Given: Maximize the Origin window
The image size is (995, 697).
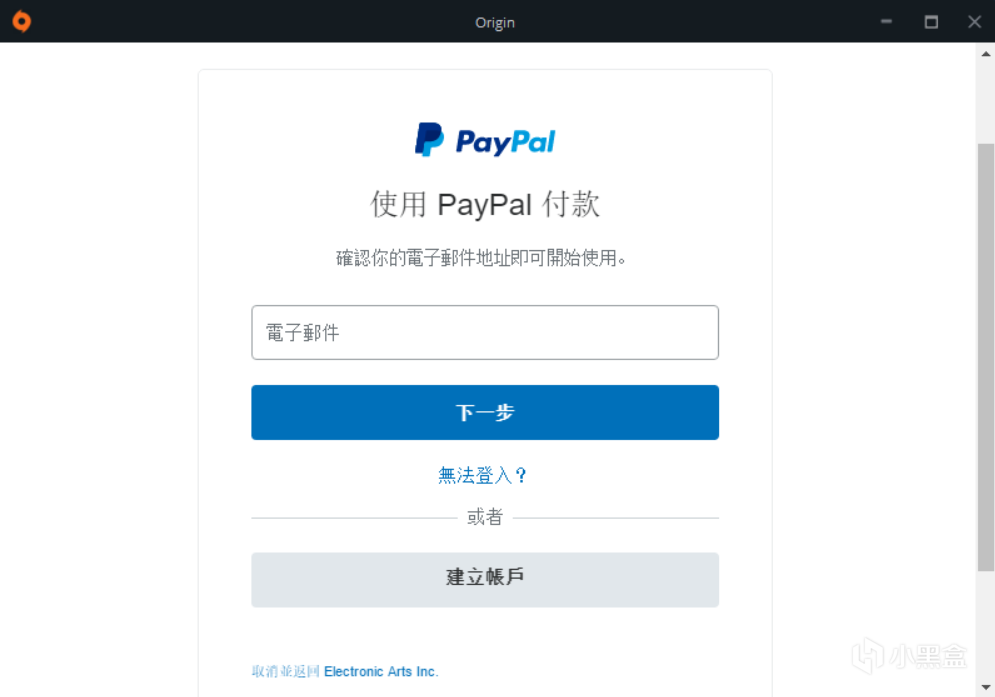Looking at the screenshot, I should click(x=931, y=22).
